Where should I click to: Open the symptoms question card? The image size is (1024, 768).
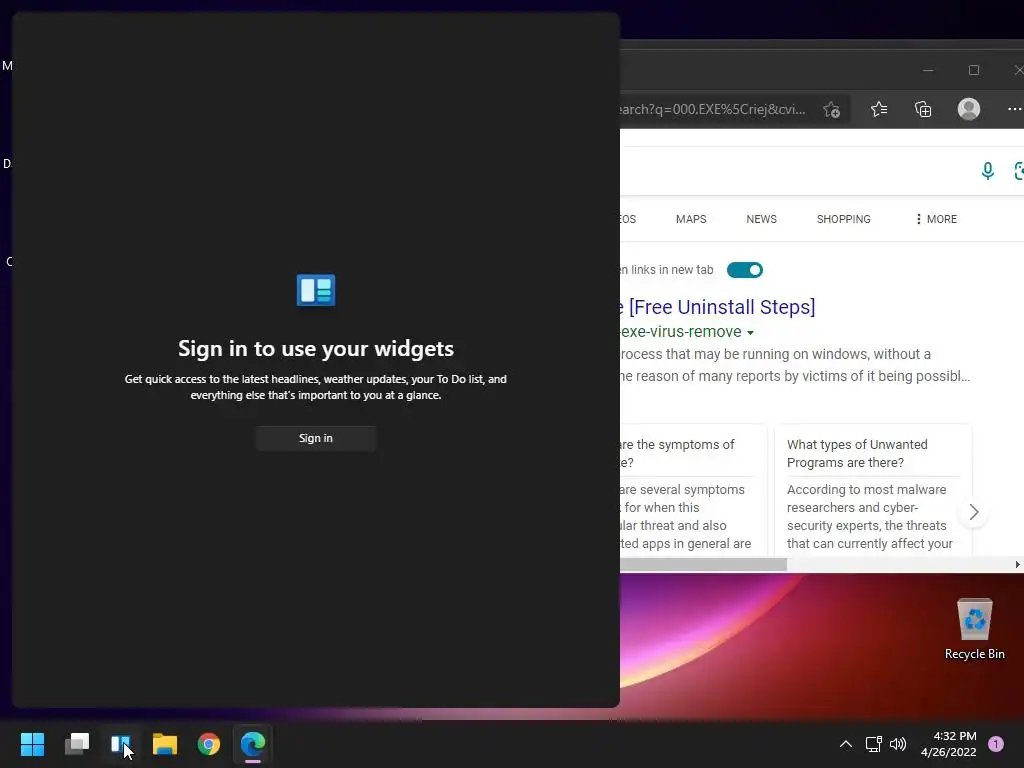[694, 491]
